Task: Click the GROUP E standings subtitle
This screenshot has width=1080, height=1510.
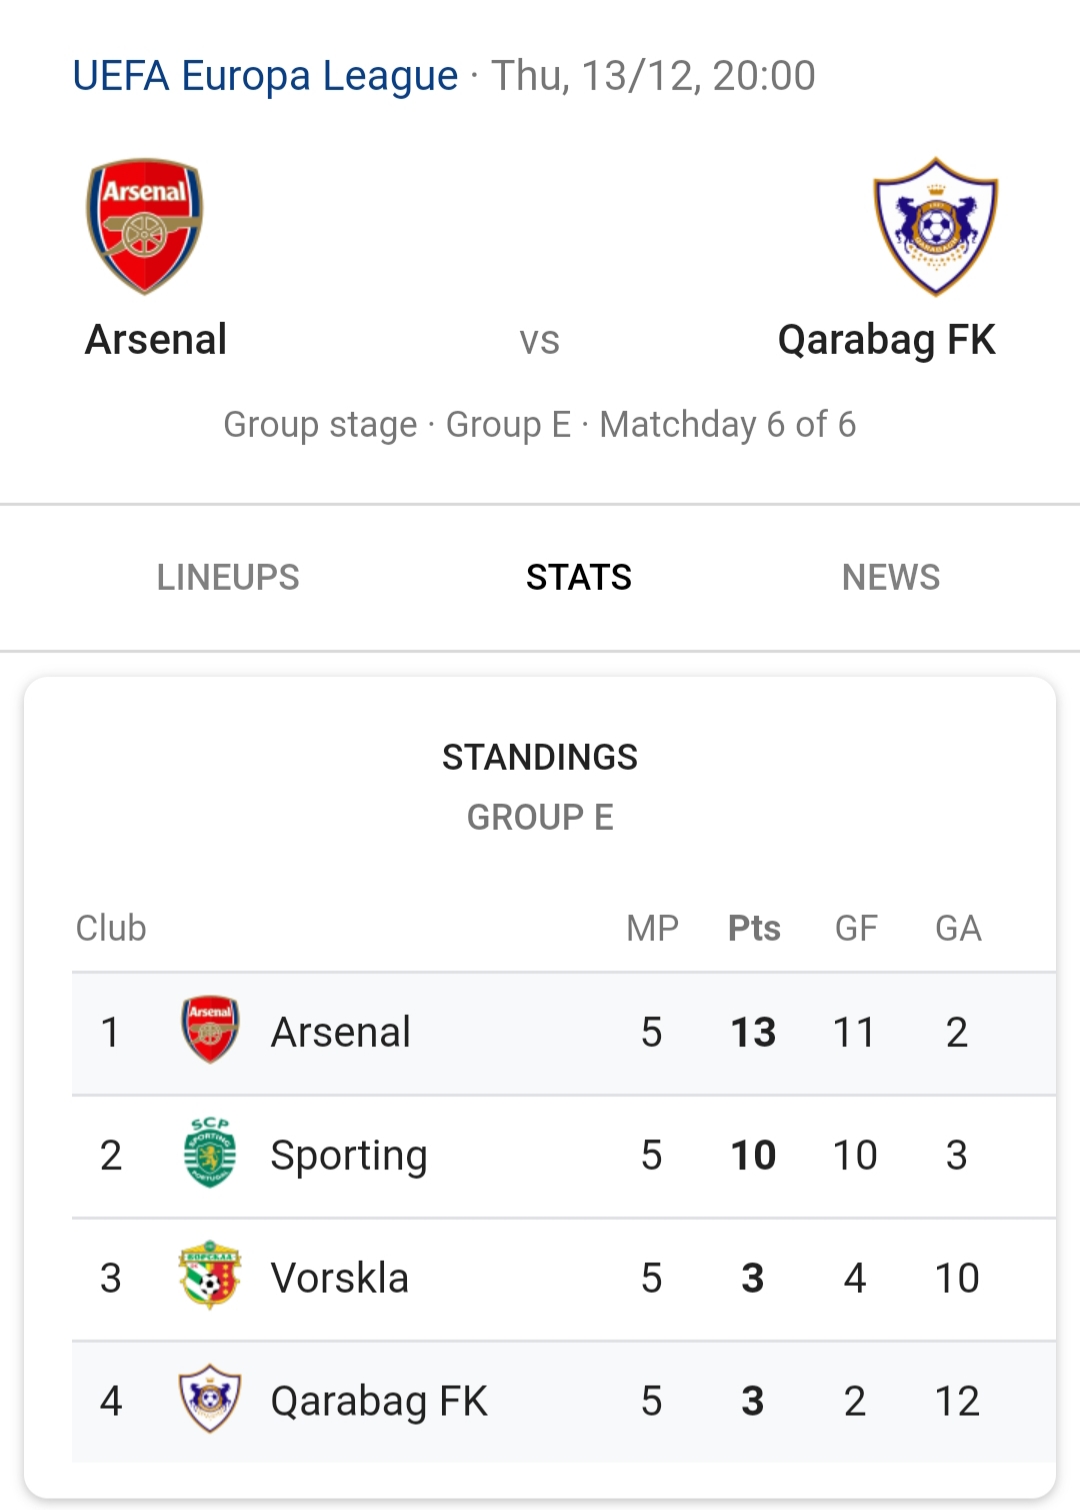Action: [540, 817]
